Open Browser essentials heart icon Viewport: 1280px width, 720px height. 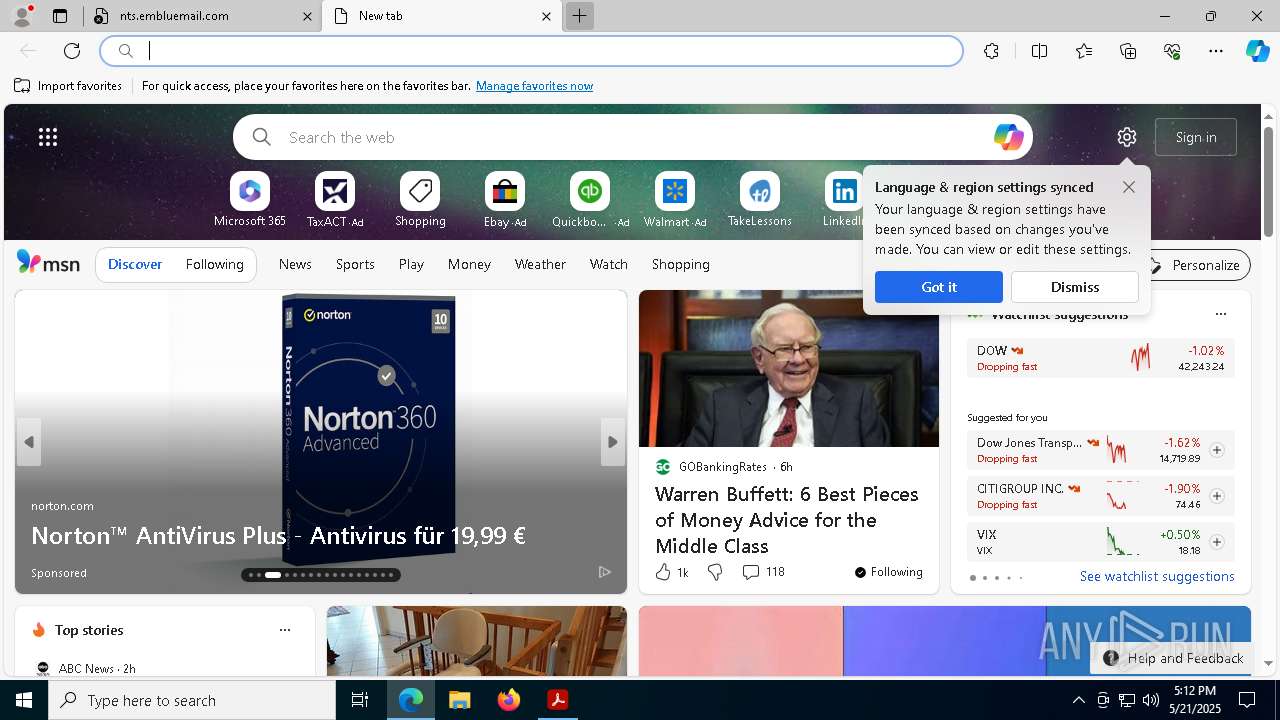coord(1172,51)
